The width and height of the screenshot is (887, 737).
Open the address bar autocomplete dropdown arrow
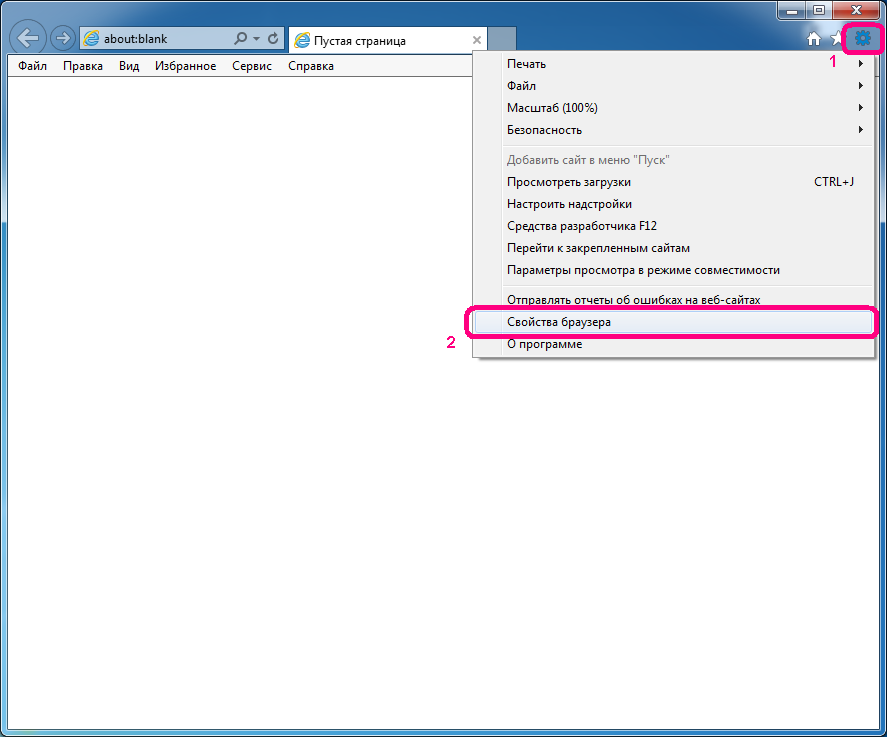[x=256, y=39]
